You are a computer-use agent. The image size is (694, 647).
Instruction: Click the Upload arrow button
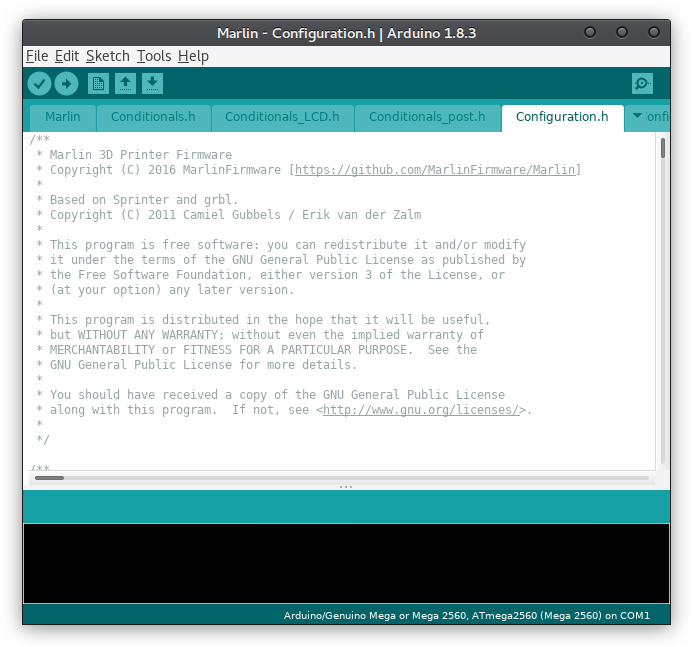pos(66,84)
